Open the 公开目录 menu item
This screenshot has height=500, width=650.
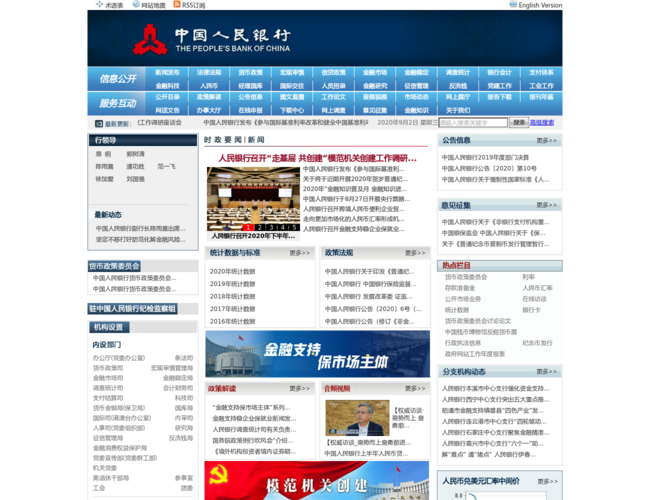167,97
